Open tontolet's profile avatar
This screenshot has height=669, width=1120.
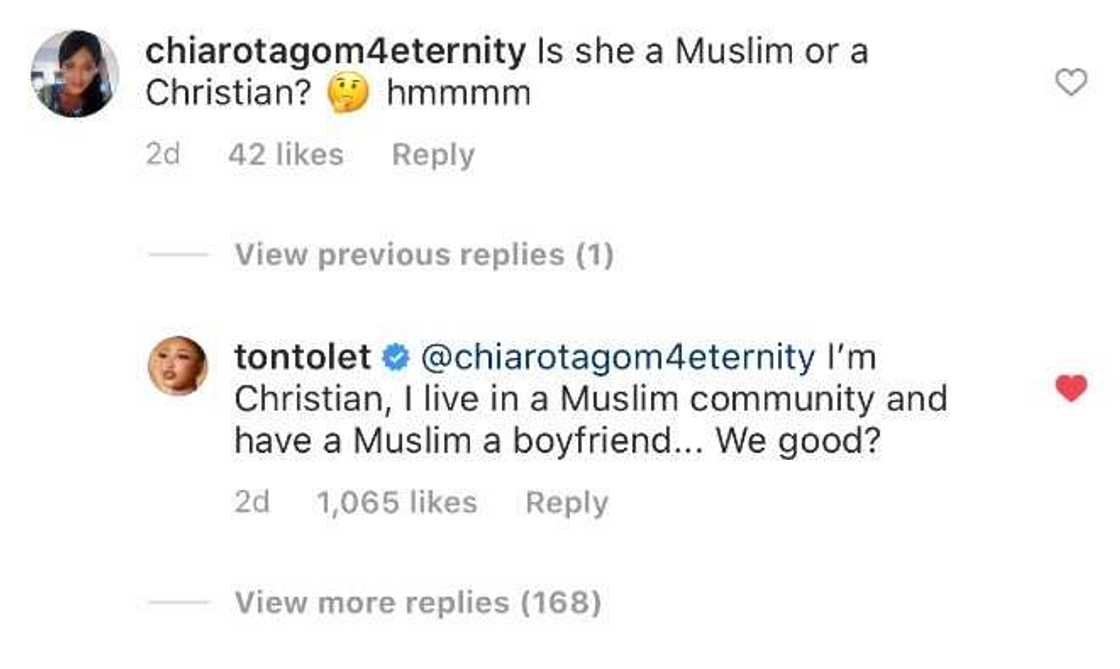178,365
